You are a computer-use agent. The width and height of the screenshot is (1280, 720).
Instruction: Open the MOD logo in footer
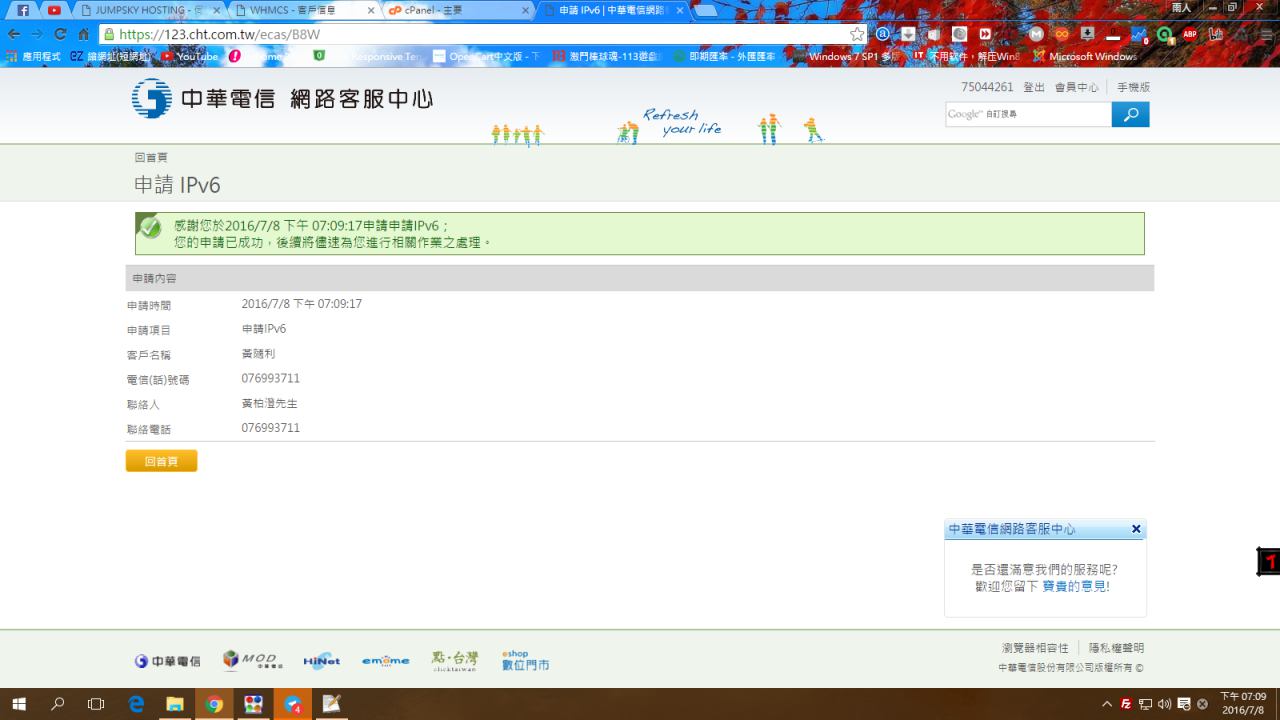[252, 661]
